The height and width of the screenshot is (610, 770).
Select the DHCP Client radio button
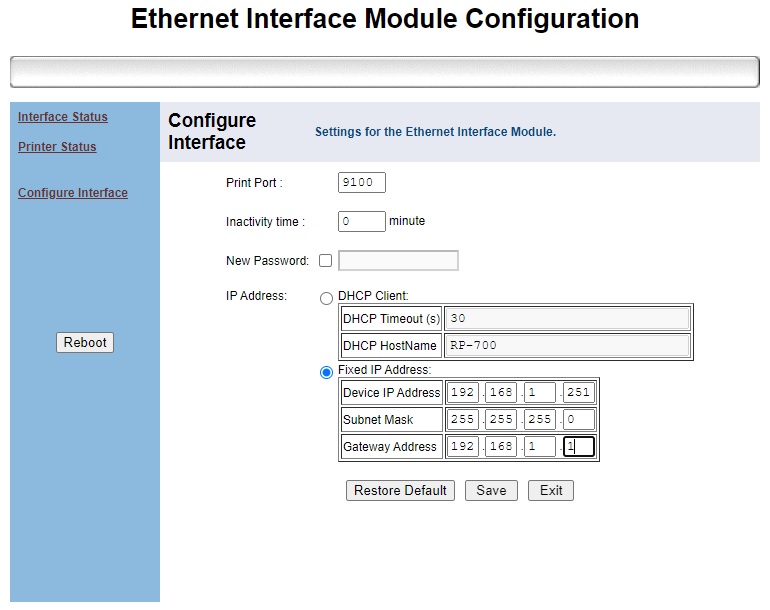point(326,297)
